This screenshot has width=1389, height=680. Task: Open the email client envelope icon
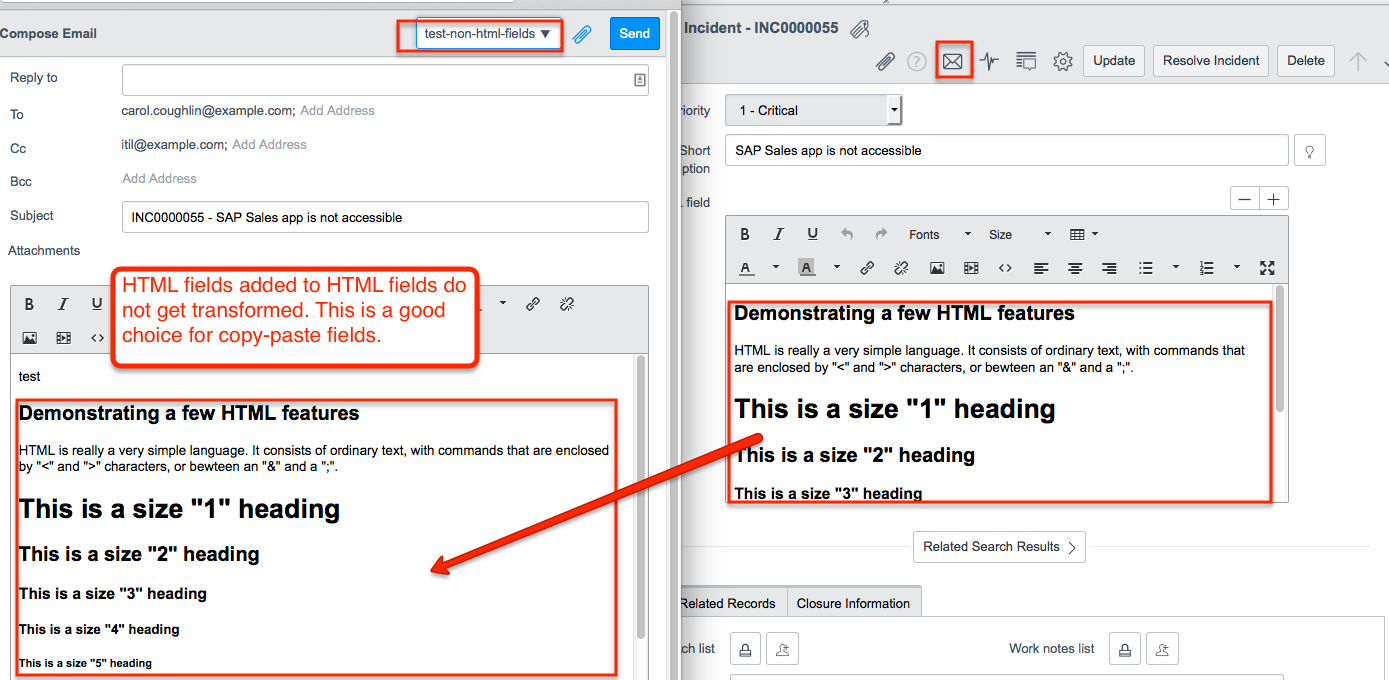(953, 60)
